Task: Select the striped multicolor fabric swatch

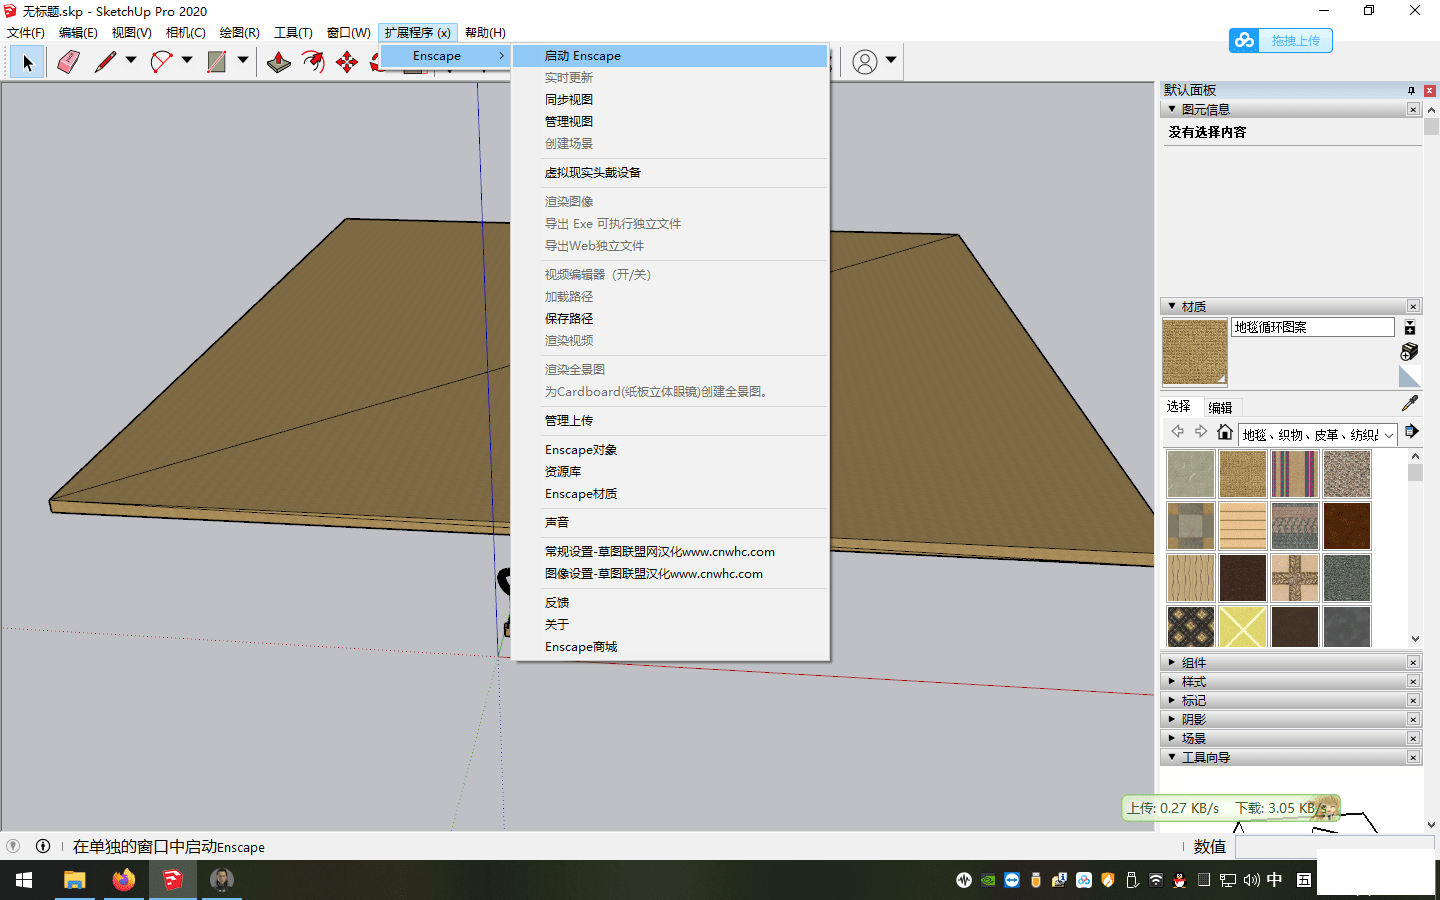Action: tap(1295, 474)
